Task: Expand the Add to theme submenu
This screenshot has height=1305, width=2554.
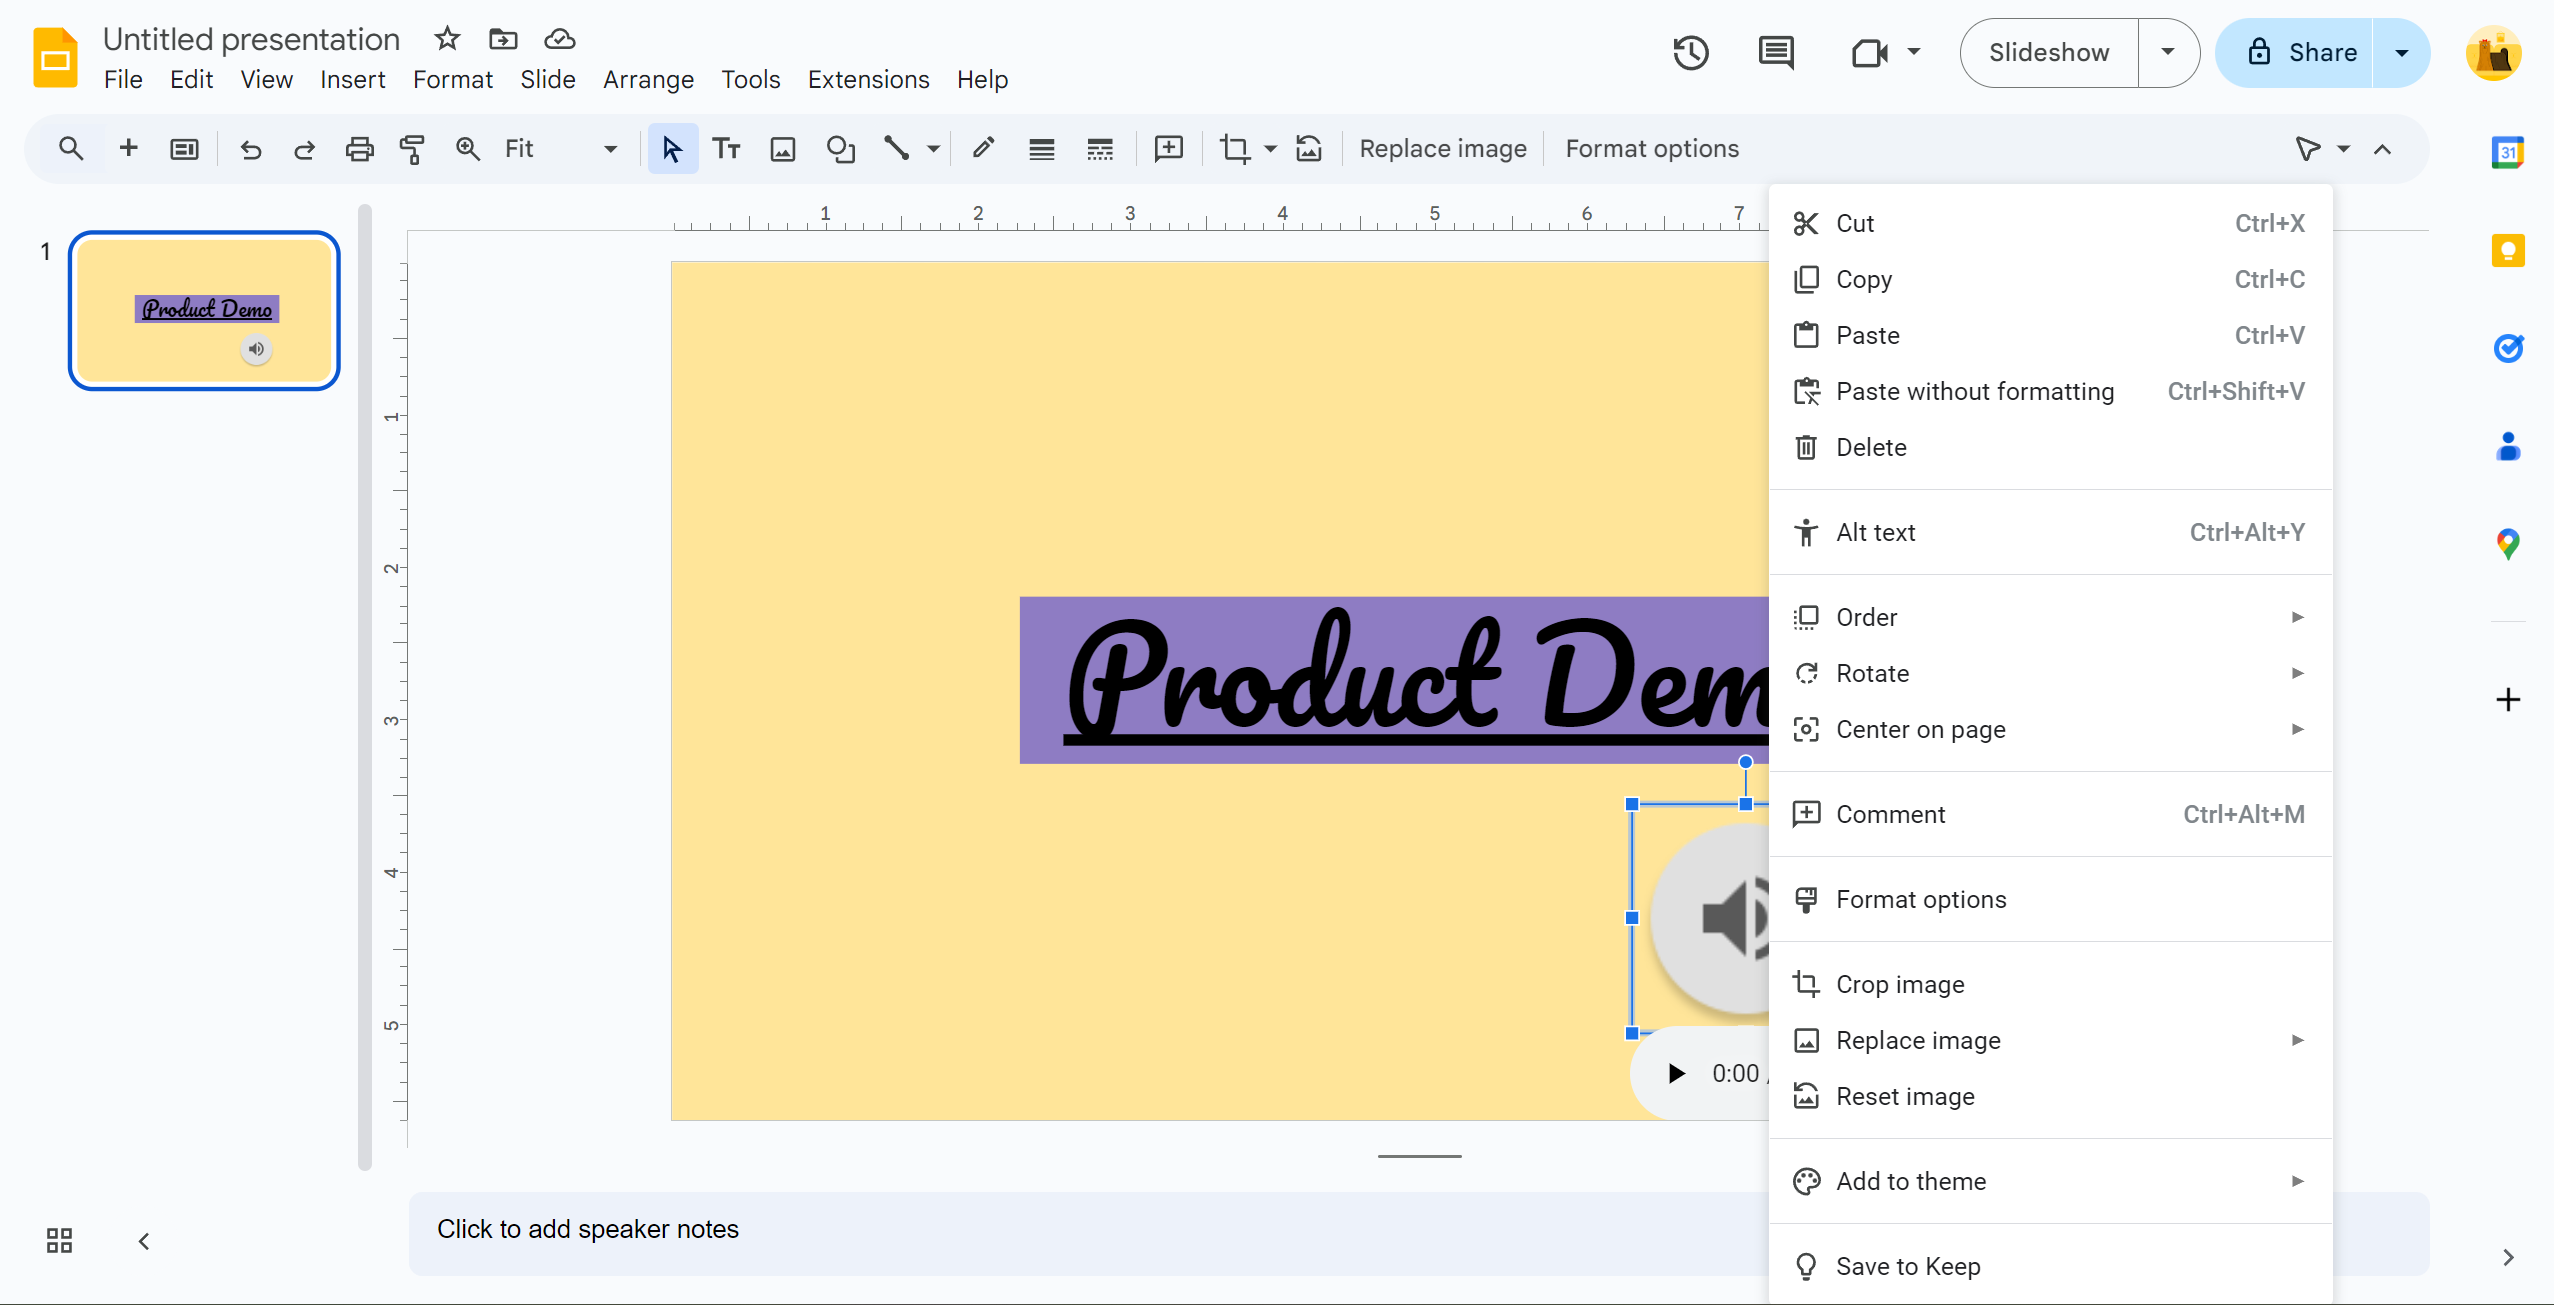Action: tap(2050, 1181)
